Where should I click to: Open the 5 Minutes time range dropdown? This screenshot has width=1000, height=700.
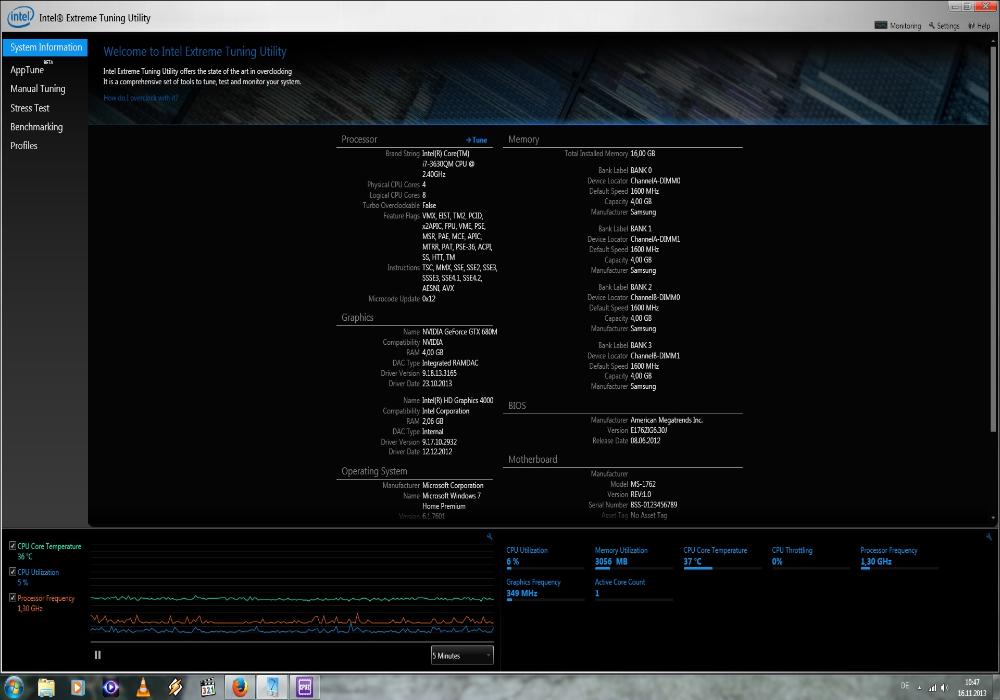(462, 655)
